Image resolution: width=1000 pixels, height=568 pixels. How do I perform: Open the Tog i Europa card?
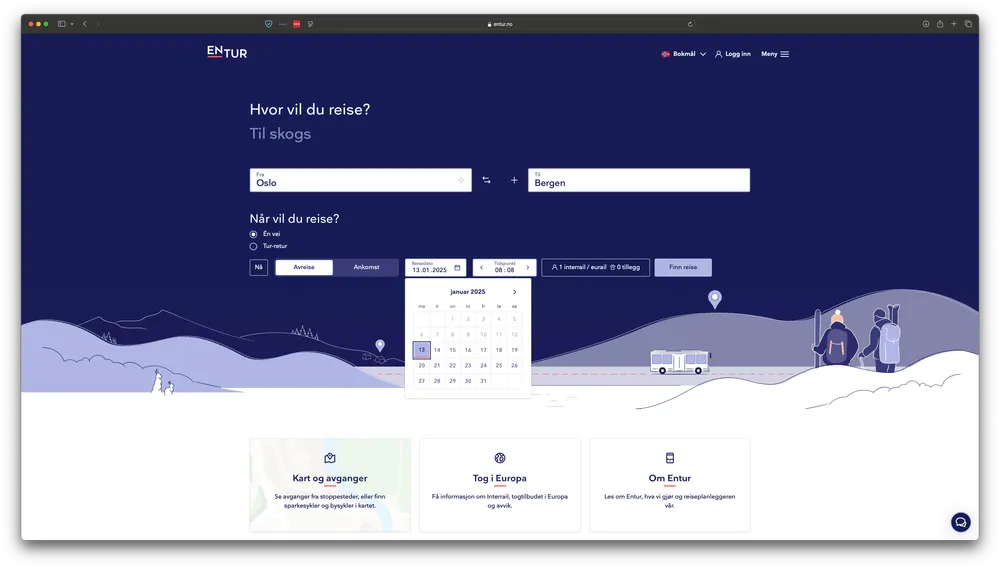[x=499, y=485]
